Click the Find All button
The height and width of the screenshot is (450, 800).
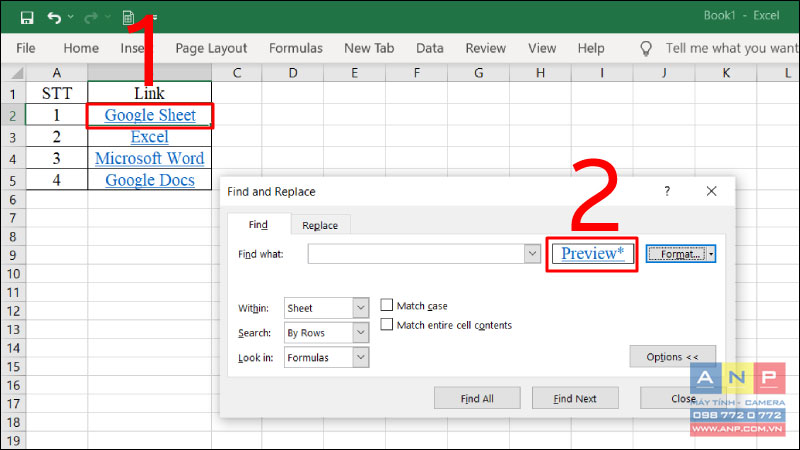click(x=477, y=398)
